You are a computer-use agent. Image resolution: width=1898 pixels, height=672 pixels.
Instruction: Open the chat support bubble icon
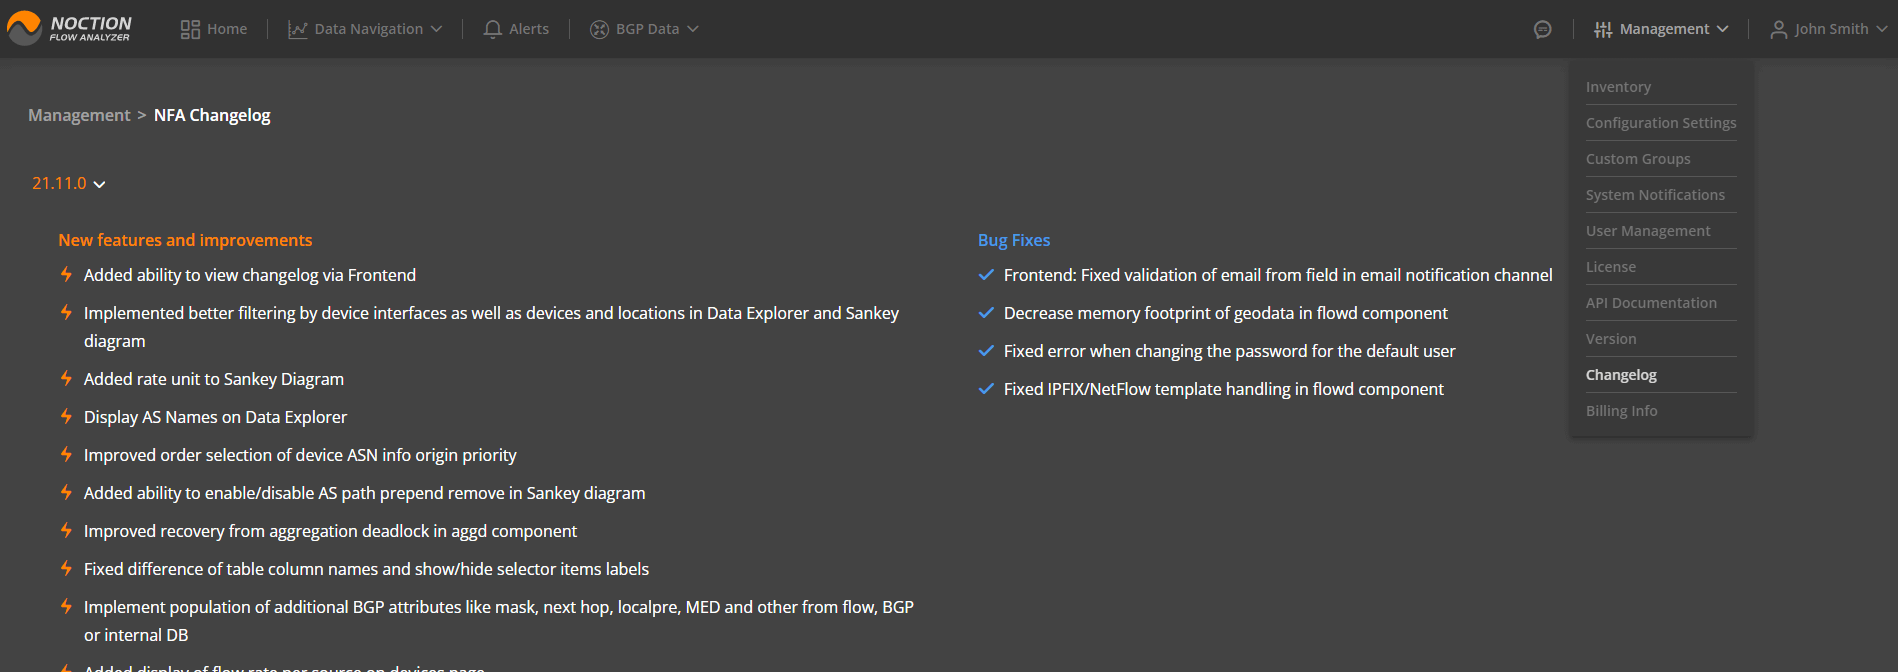coord(1543,29)
